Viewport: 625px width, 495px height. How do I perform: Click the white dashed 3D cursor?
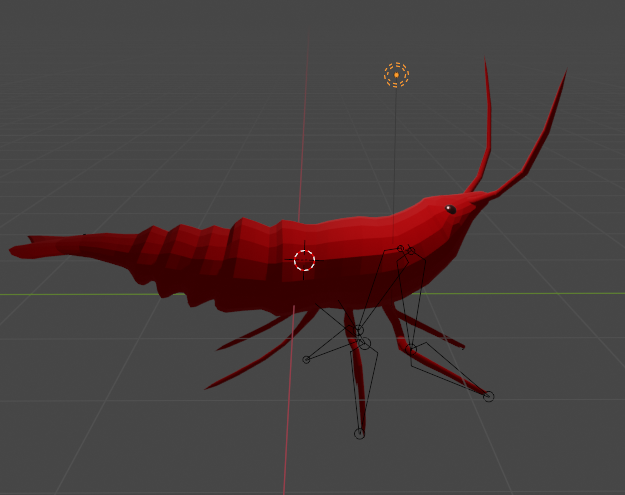tap(305, 261)
